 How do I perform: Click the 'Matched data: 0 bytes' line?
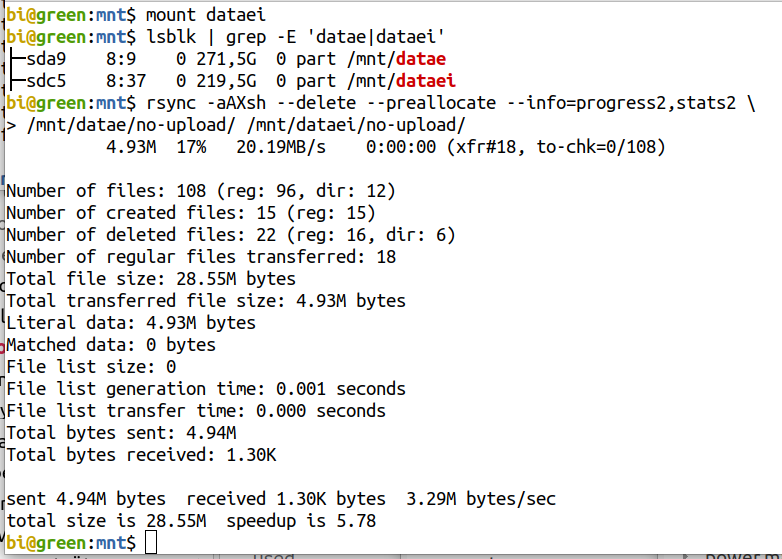pyautogui.click(x=110, y=345)
